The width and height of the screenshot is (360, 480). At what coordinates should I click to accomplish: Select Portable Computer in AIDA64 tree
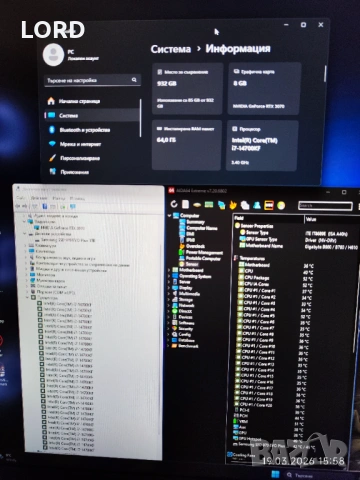[200, 258]
